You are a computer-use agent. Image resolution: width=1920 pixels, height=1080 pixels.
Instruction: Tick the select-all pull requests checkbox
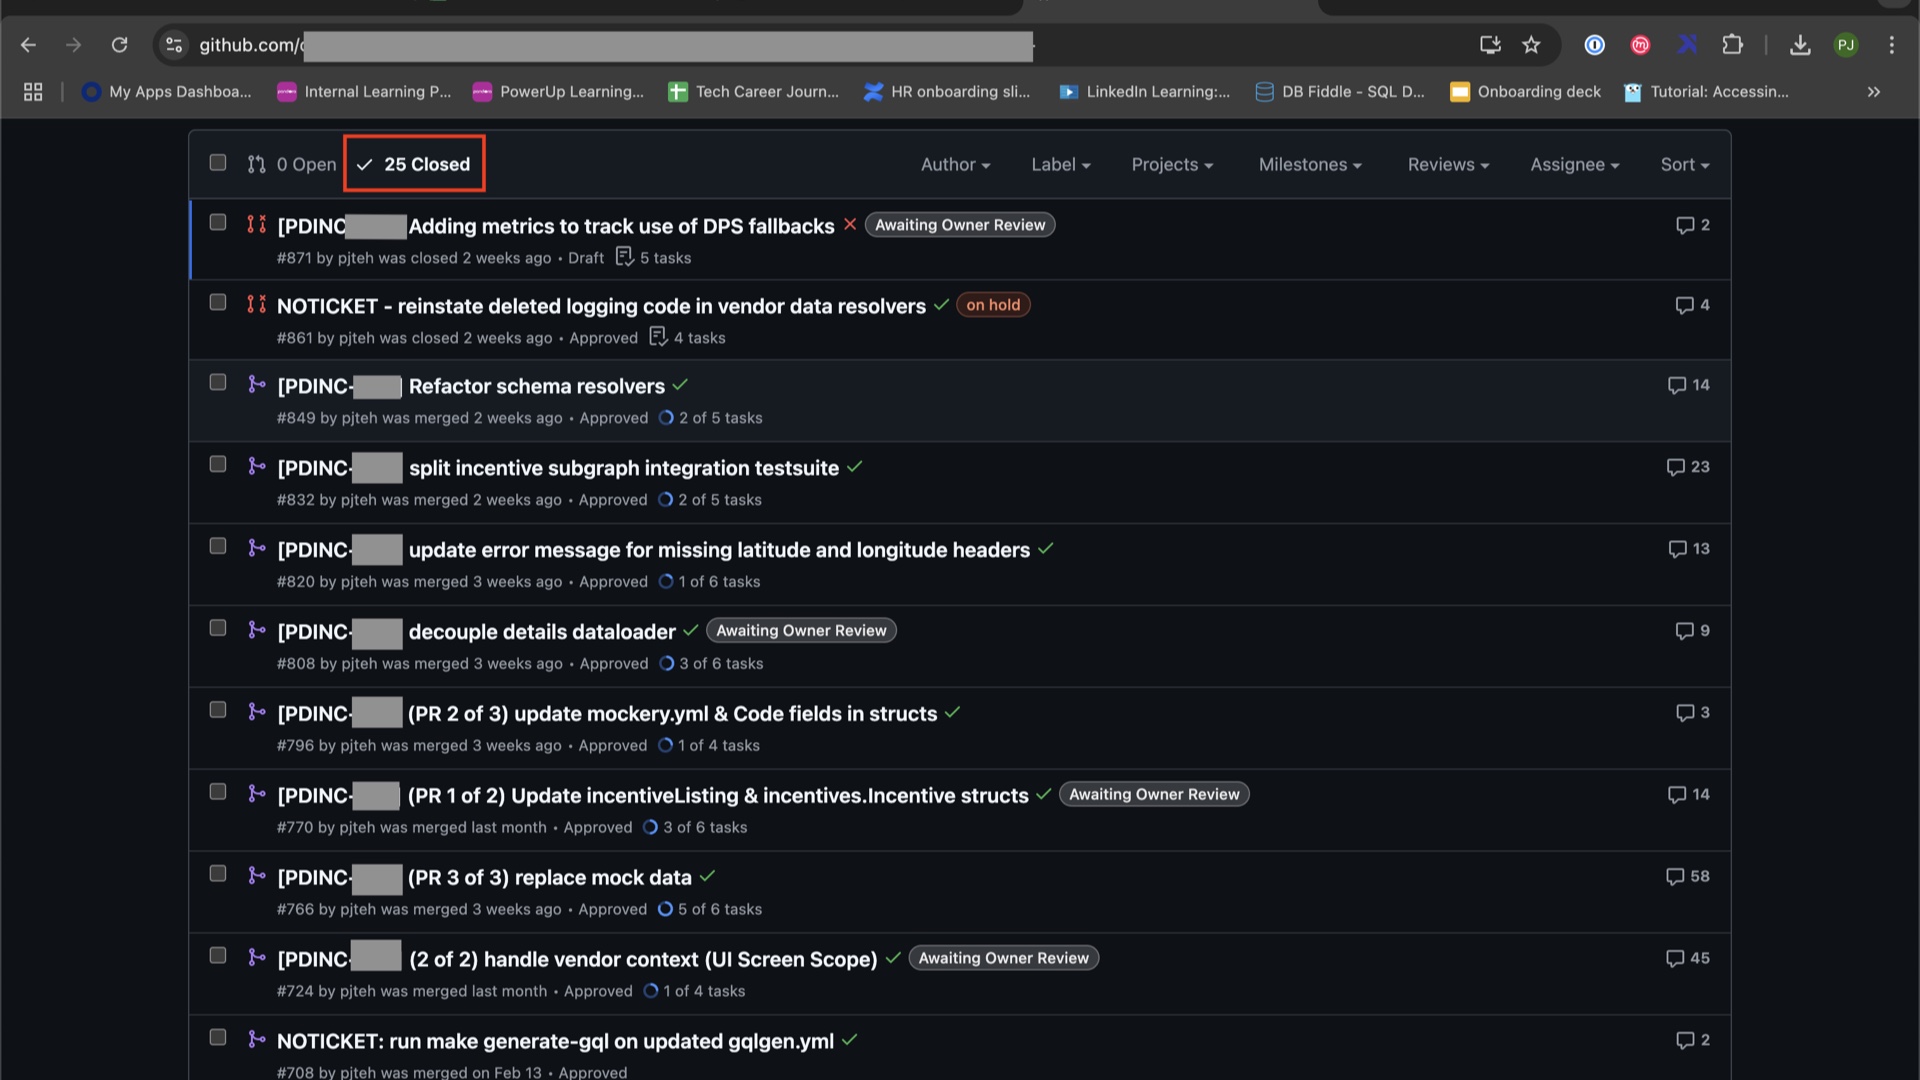218,163
